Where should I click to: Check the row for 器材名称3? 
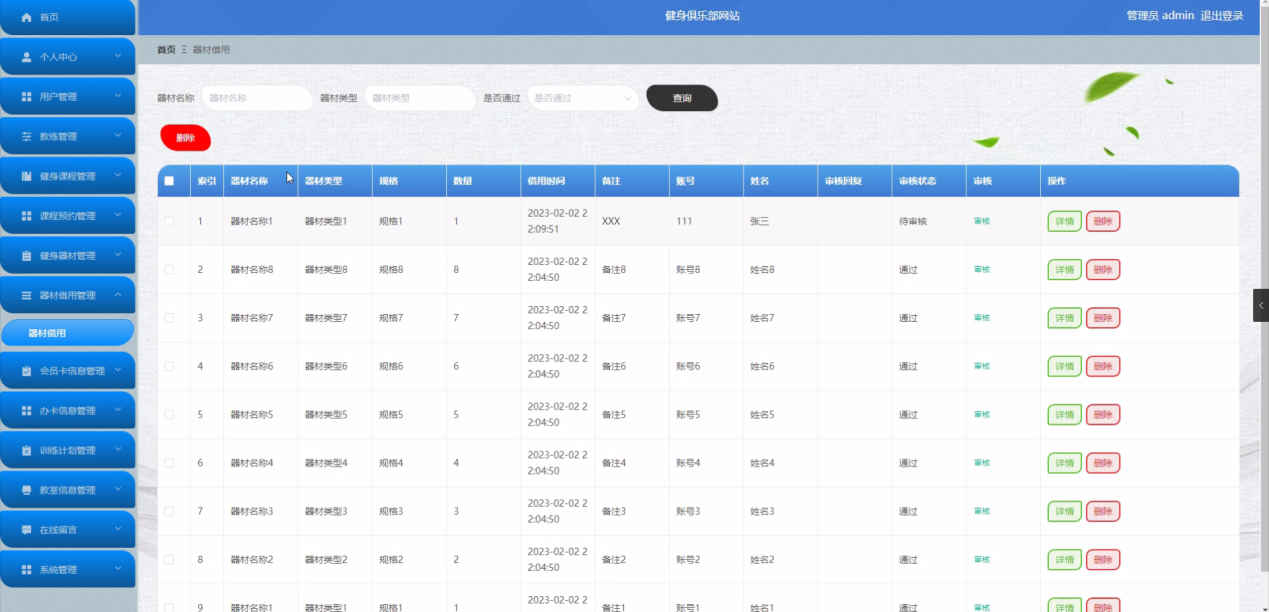pyautogui.click(x=169, y=511)
